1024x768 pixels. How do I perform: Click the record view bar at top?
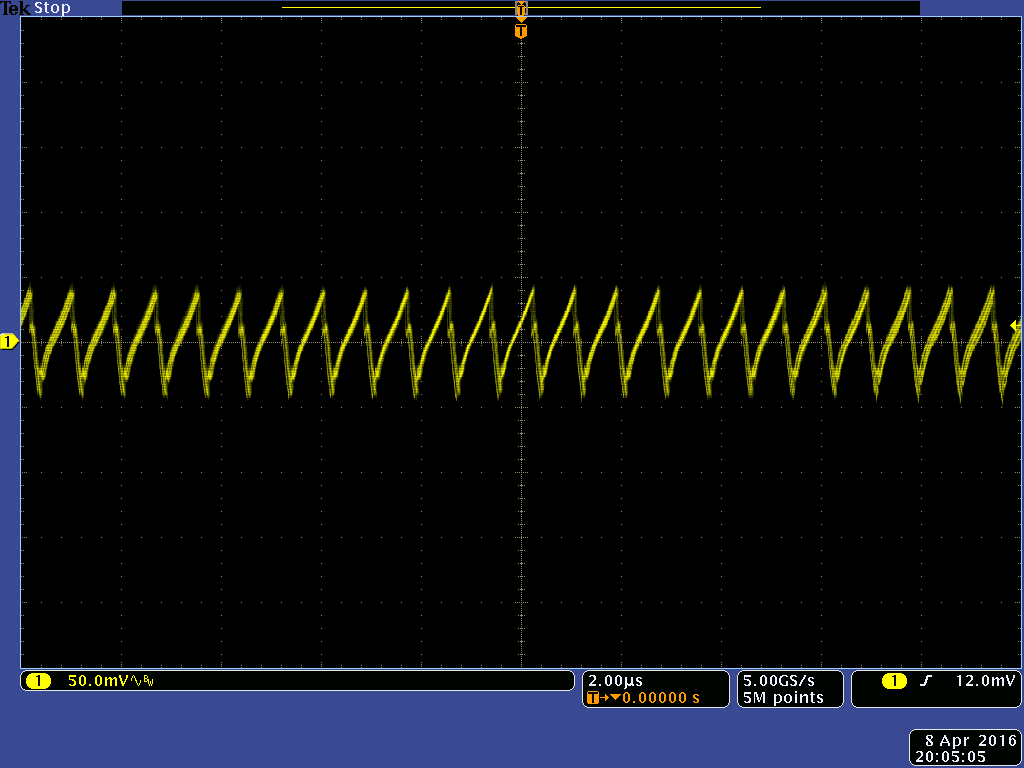(520, 8)
